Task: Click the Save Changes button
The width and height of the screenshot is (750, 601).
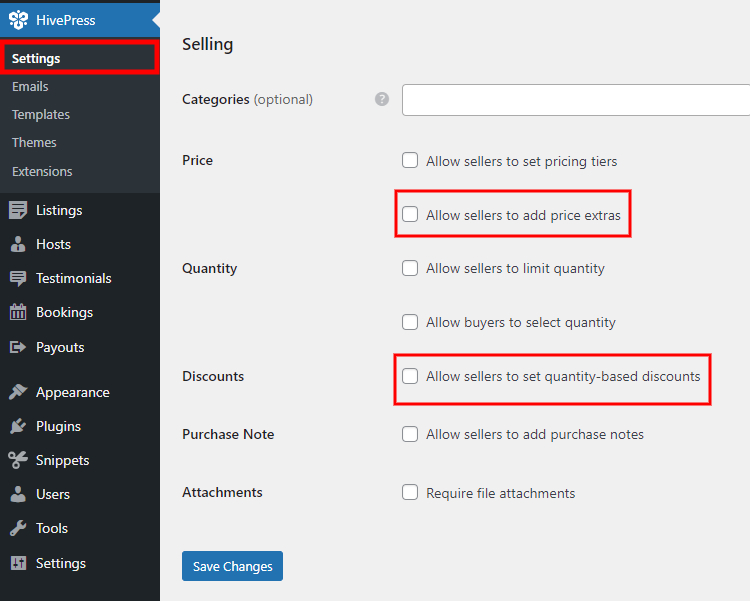Action: click(x=232, y=566)
